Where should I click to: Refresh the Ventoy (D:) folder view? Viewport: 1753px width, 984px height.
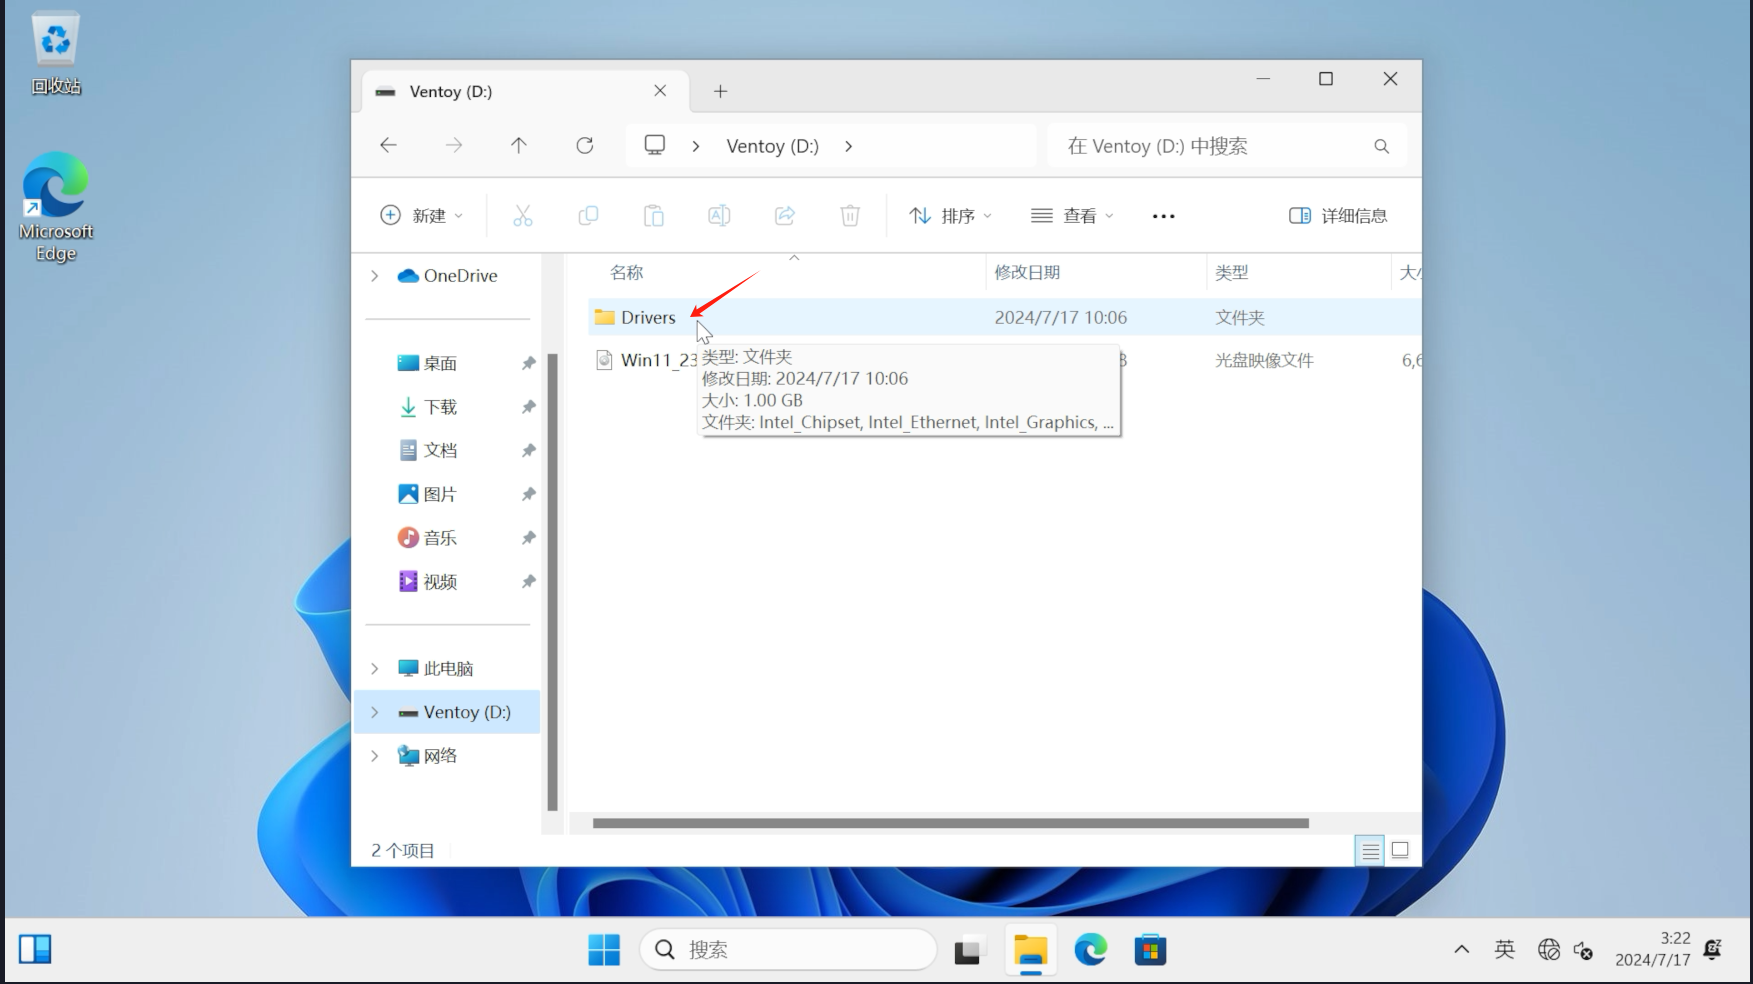[x=585, y=145]
